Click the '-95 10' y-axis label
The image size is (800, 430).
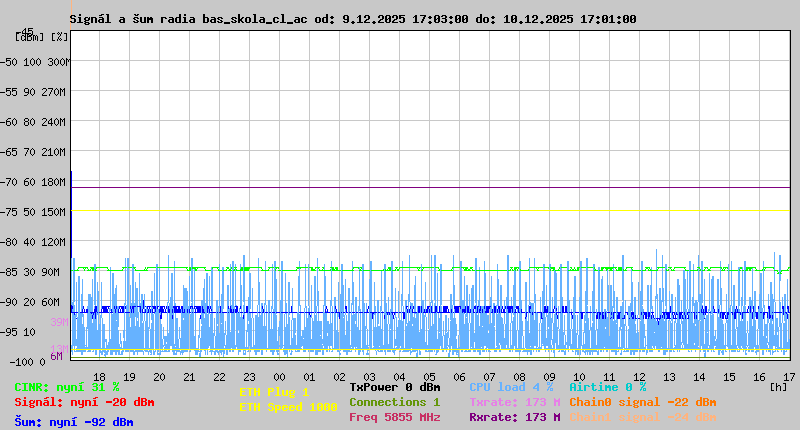tap(18, 333)
